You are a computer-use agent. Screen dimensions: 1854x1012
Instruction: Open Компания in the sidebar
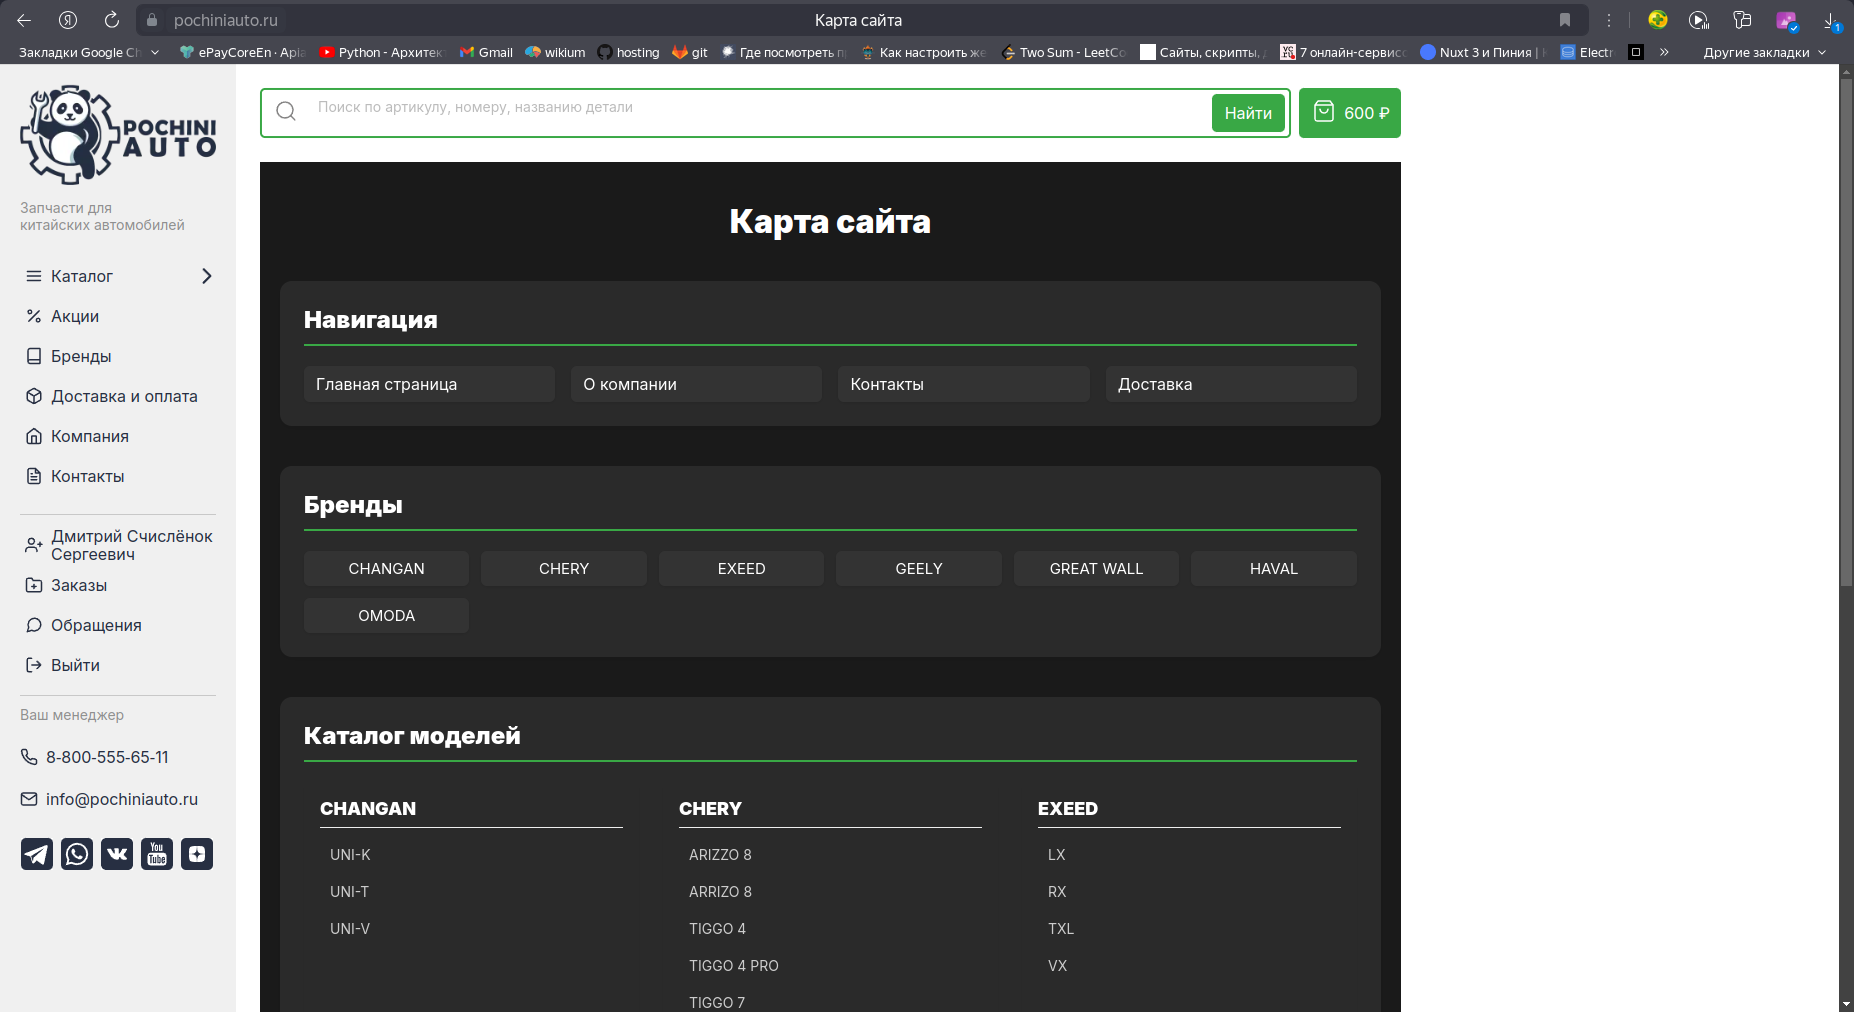(90, 436)
